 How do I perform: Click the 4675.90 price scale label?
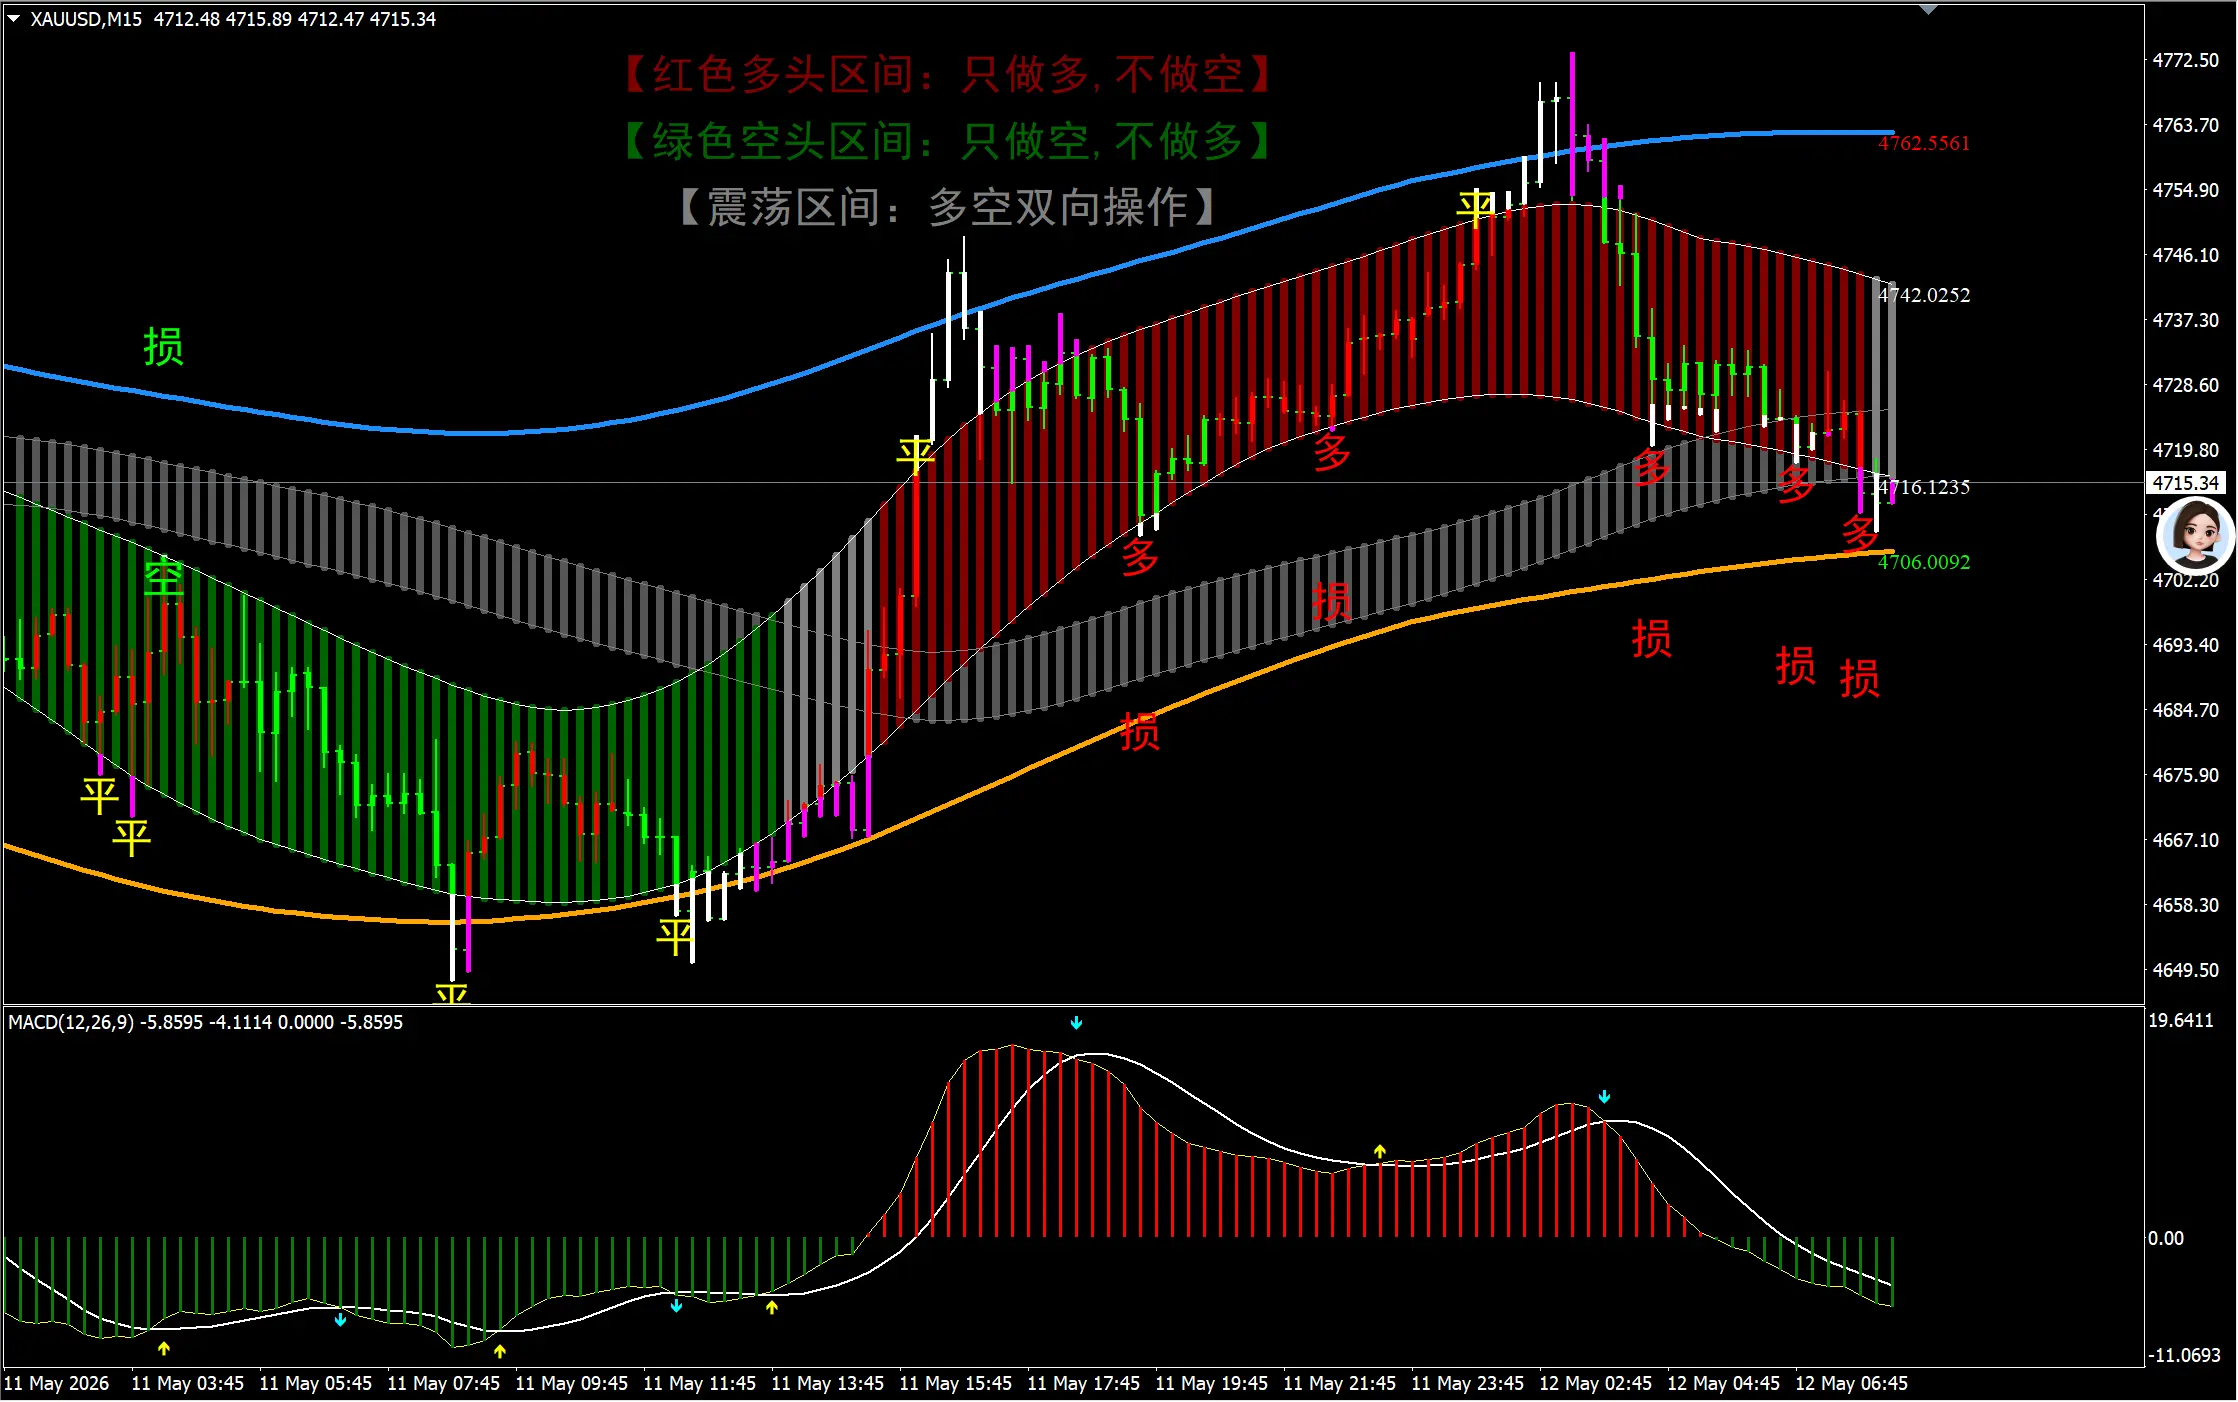2186,775
